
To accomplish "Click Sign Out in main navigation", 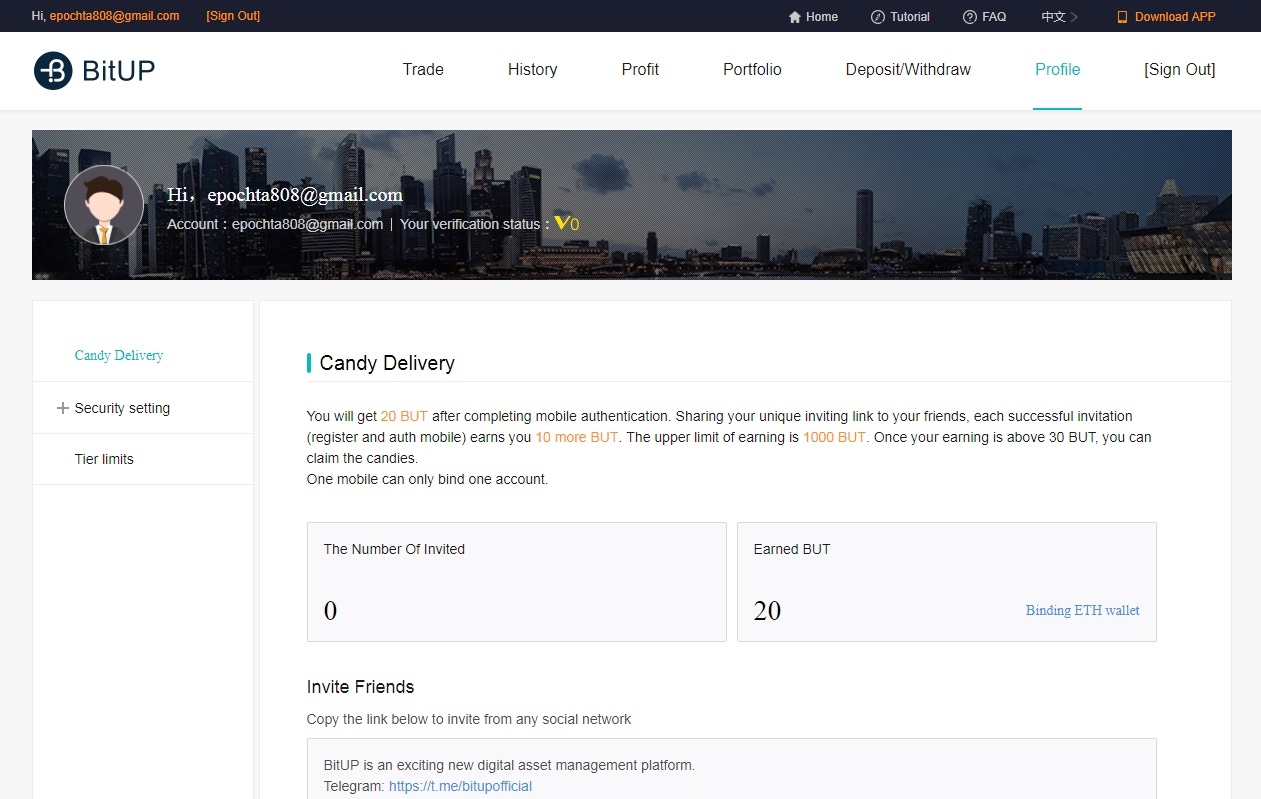I will 1180,70.
